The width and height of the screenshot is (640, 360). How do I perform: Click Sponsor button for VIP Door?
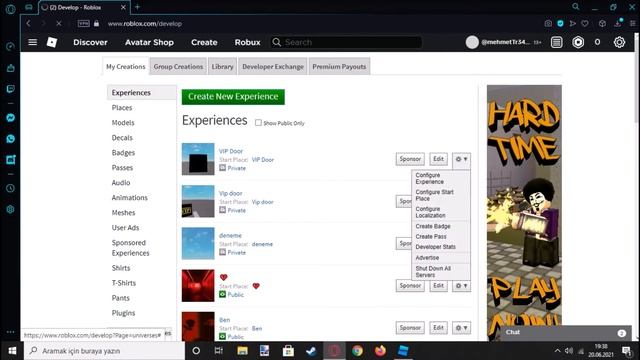coord(410,159)
